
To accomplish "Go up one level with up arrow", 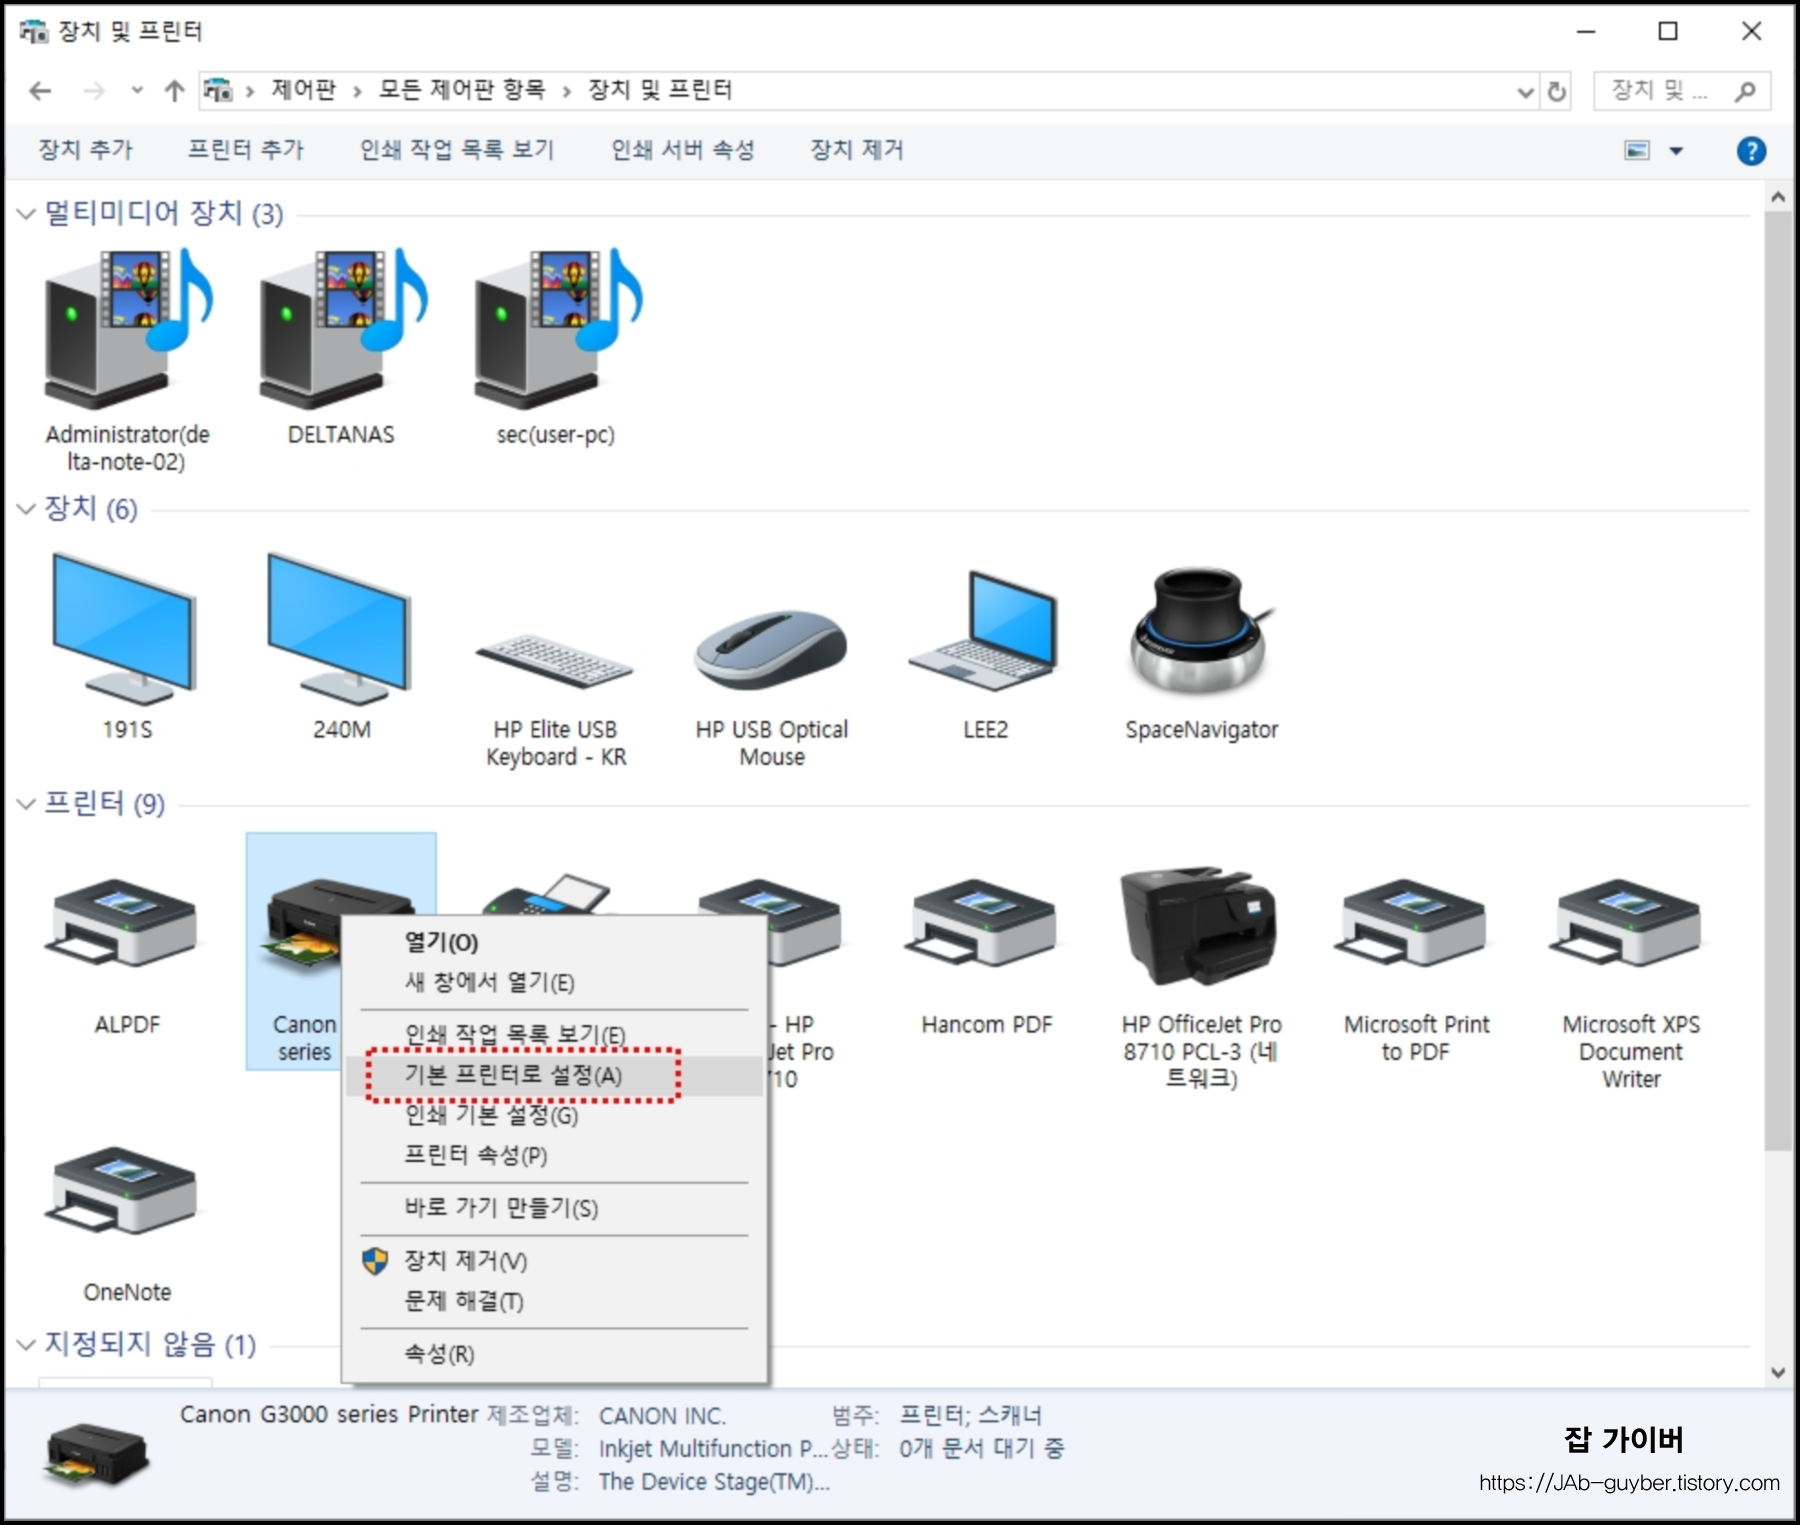I will click(x=175, y=92).
